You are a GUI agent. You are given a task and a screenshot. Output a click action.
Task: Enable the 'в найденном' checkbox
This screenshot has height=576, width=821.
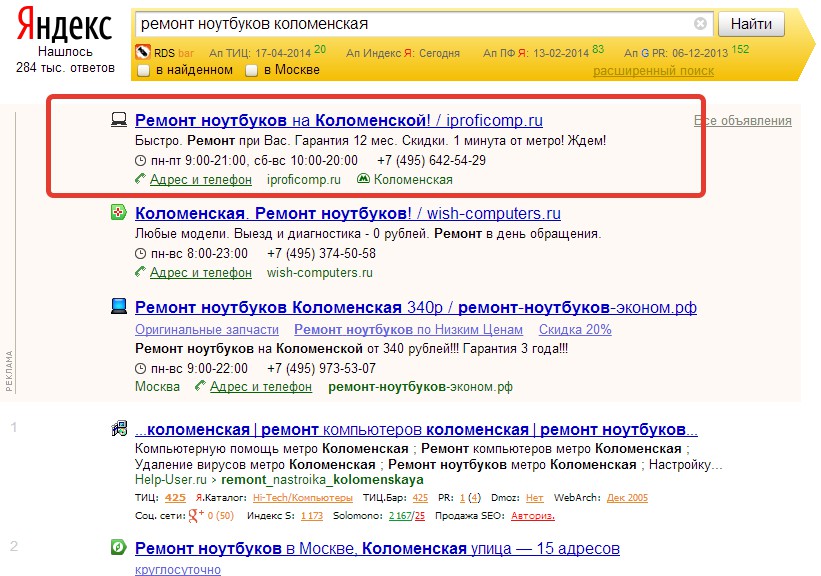pos(143,70)
